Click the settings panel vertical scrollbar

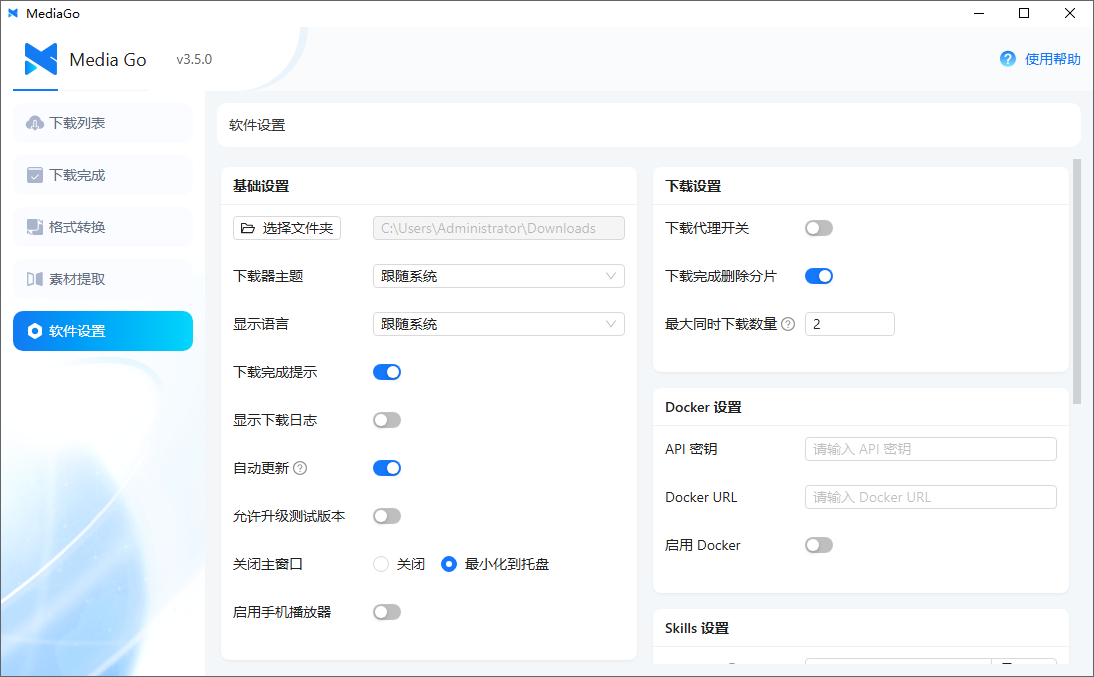tap(1077, 281)
